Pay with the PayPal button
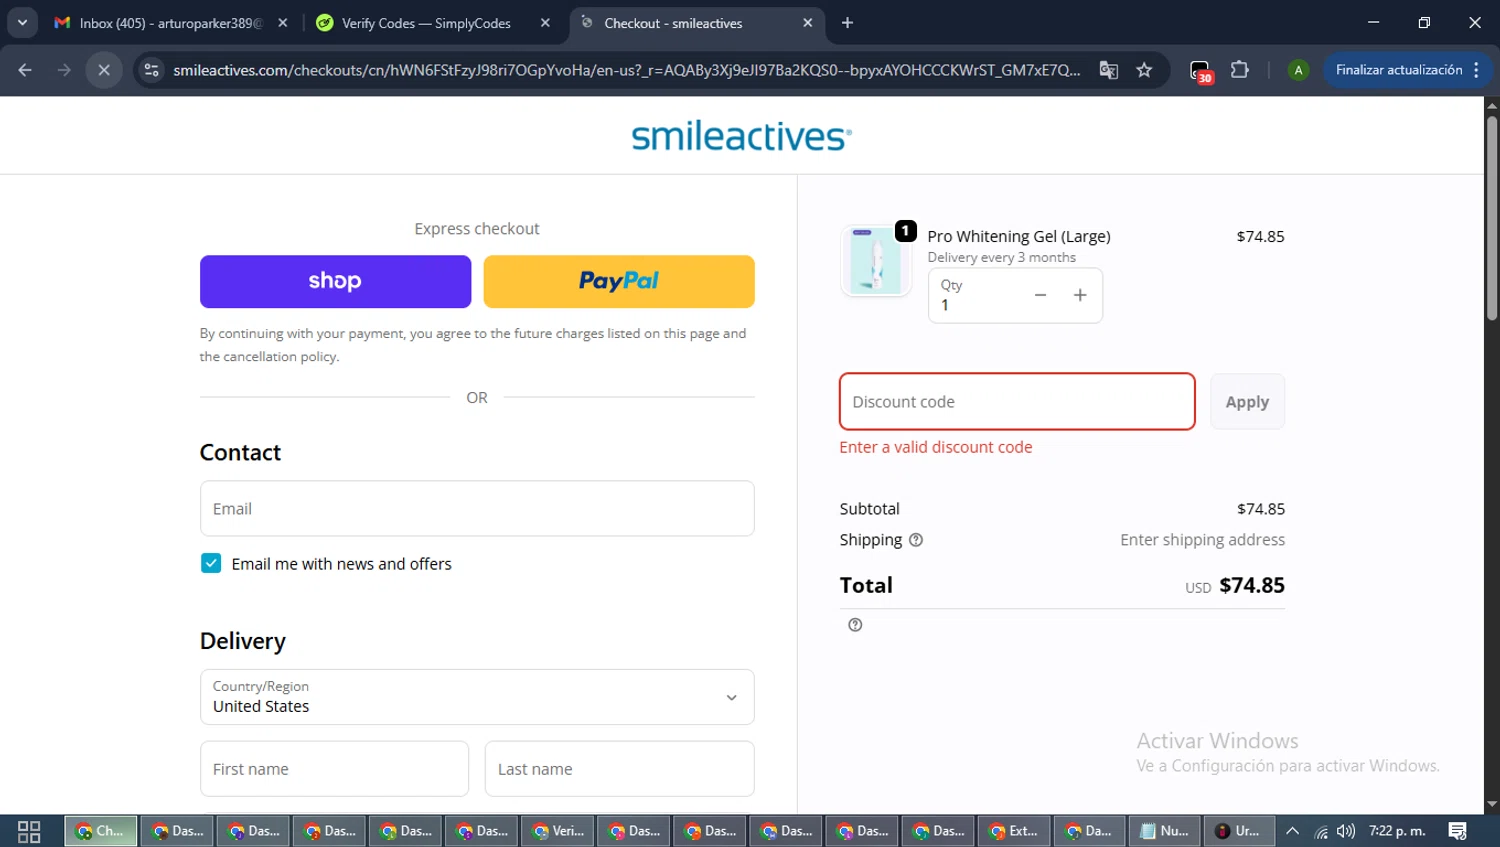 (x=619, y=281)
